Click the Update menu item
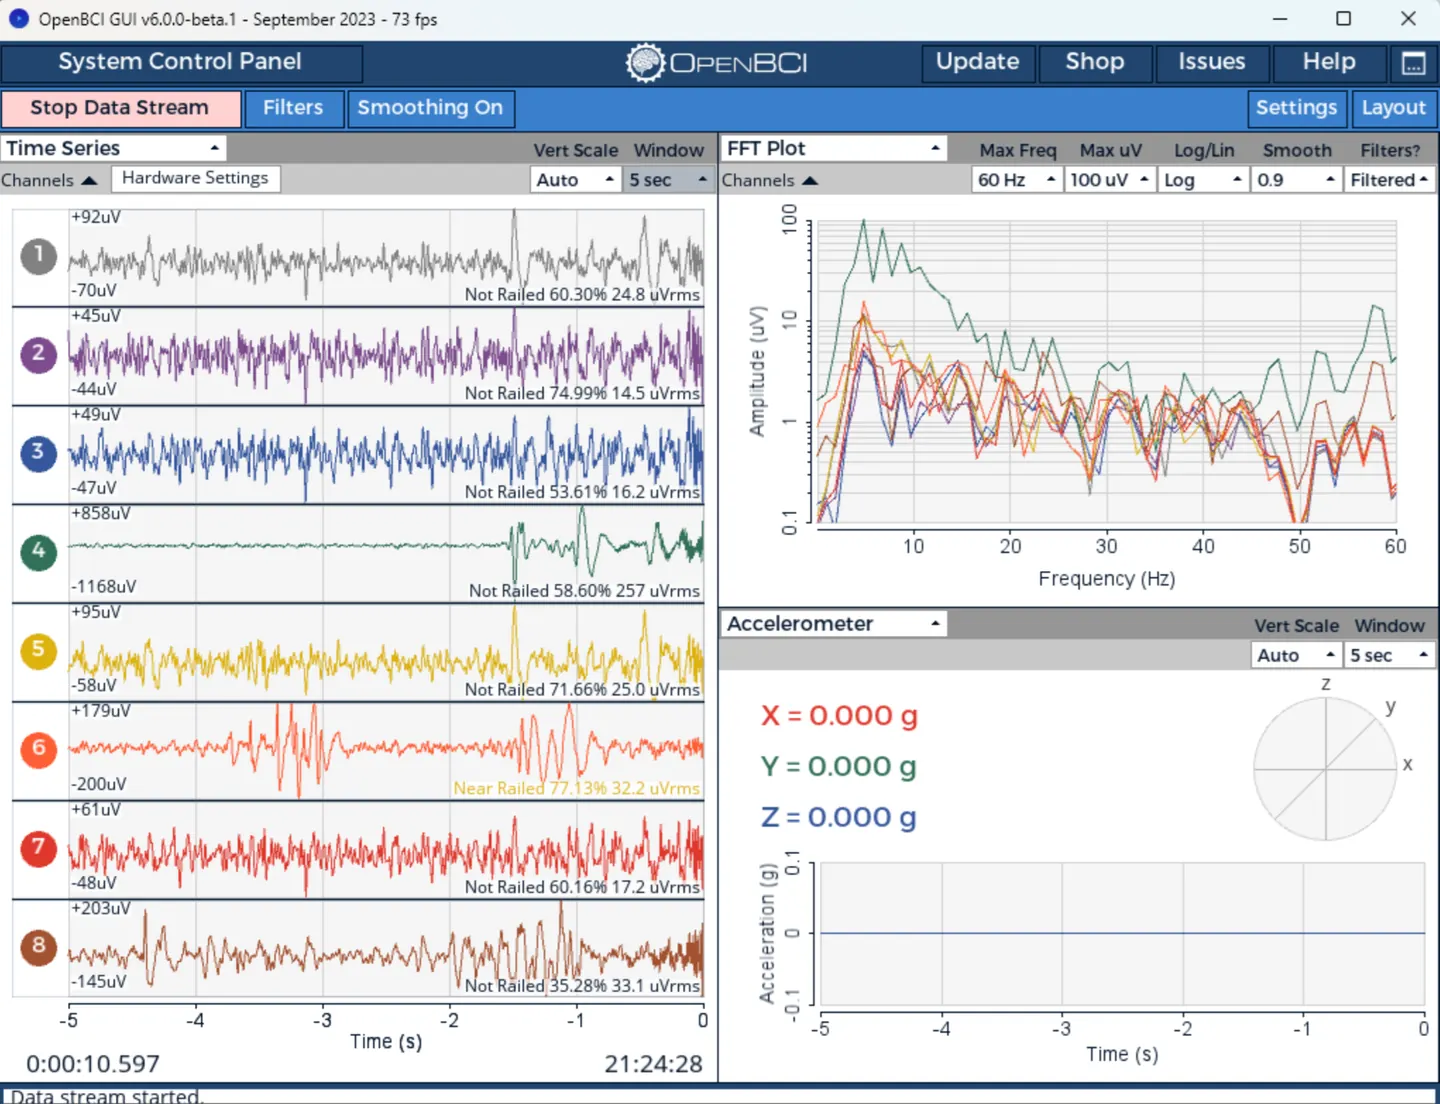The height and width of the screenshot is (1104, 1440). [x=978, y=62]
